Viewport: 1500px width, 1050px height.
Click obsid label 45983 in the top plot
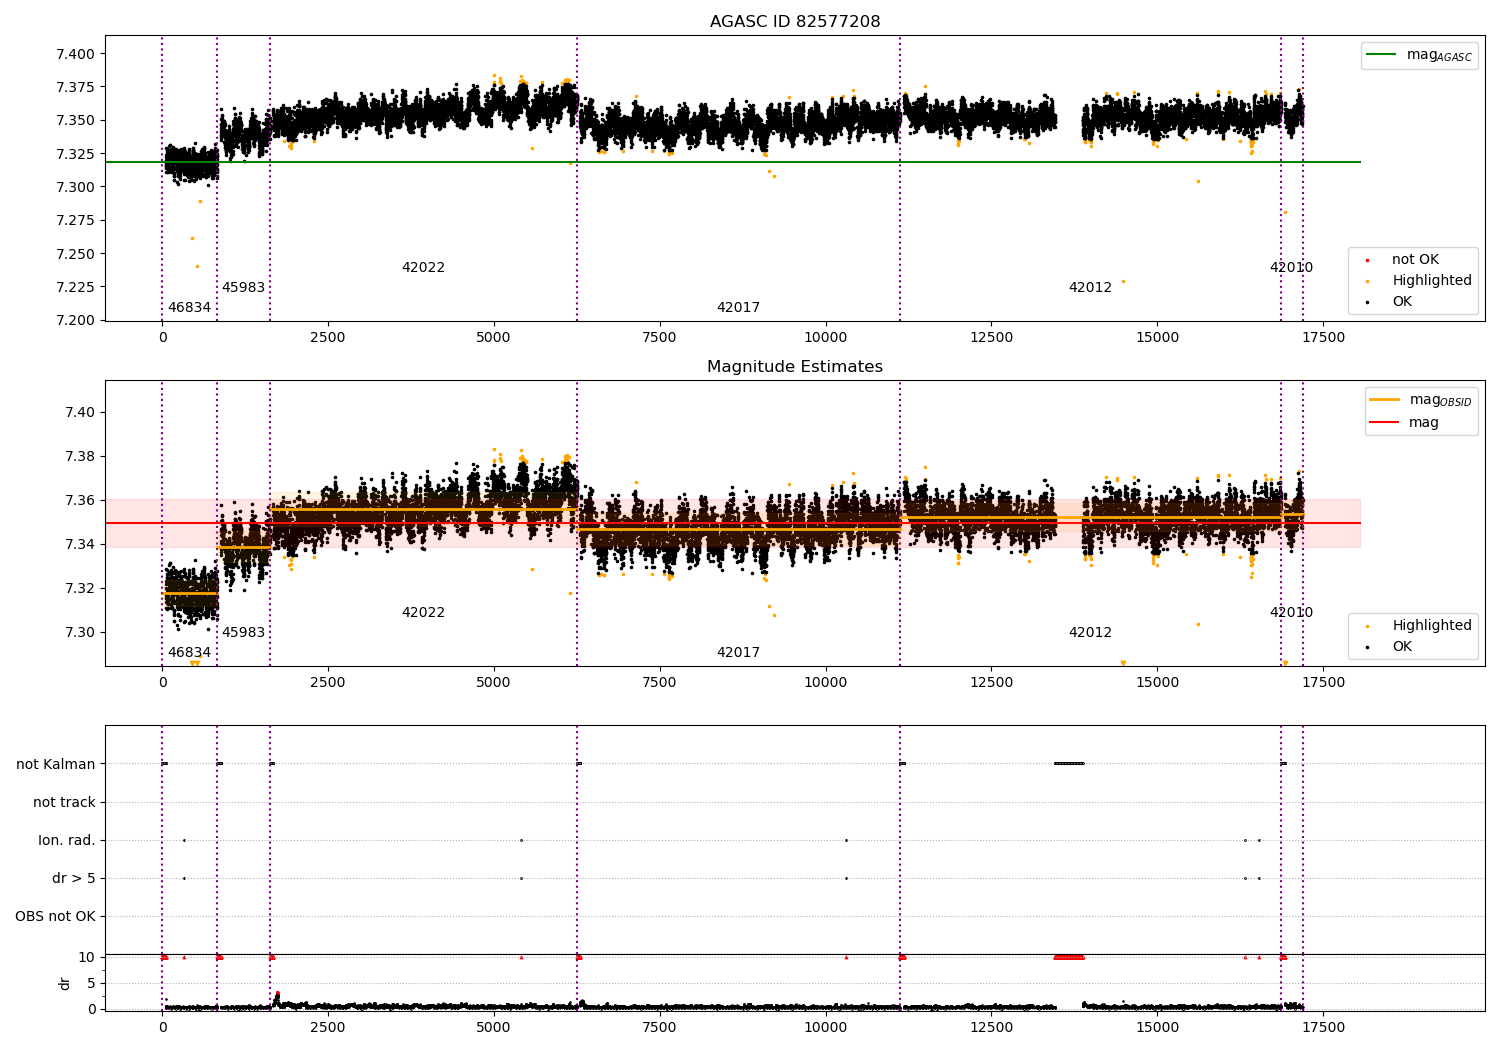pyautogui.click(x=243, y=288)
